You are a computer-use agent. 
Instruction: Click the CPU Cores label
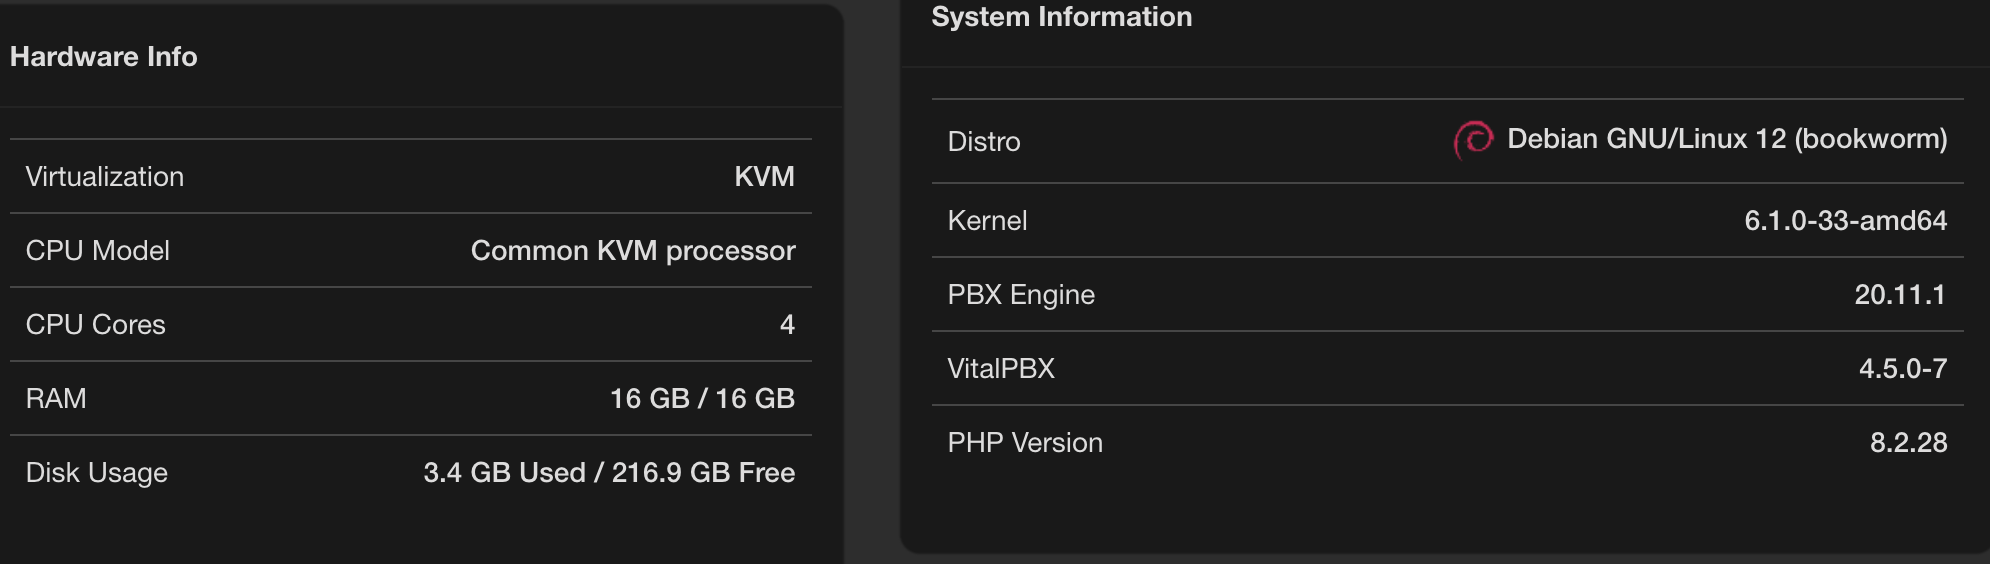[96, 325]
